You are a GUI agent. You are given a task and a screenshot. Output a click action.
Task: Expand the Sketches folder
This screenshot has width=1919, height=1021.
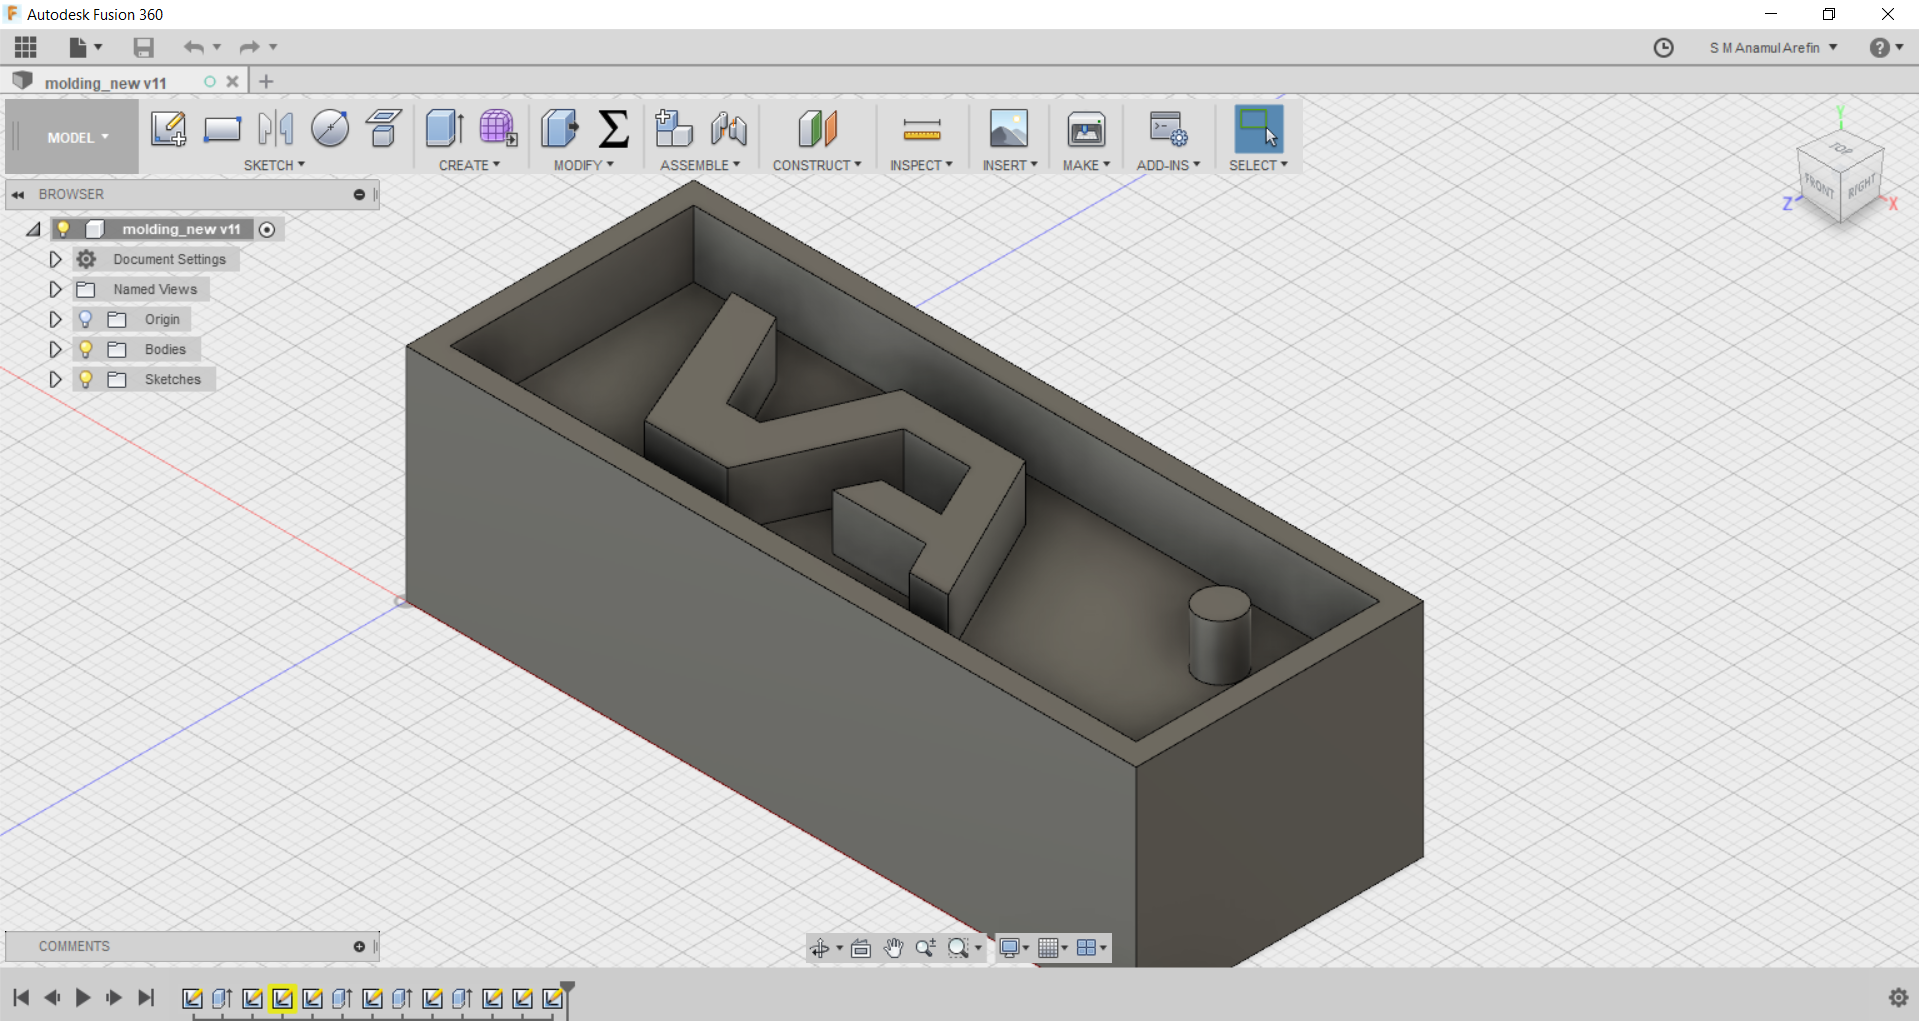coord(55,379)
